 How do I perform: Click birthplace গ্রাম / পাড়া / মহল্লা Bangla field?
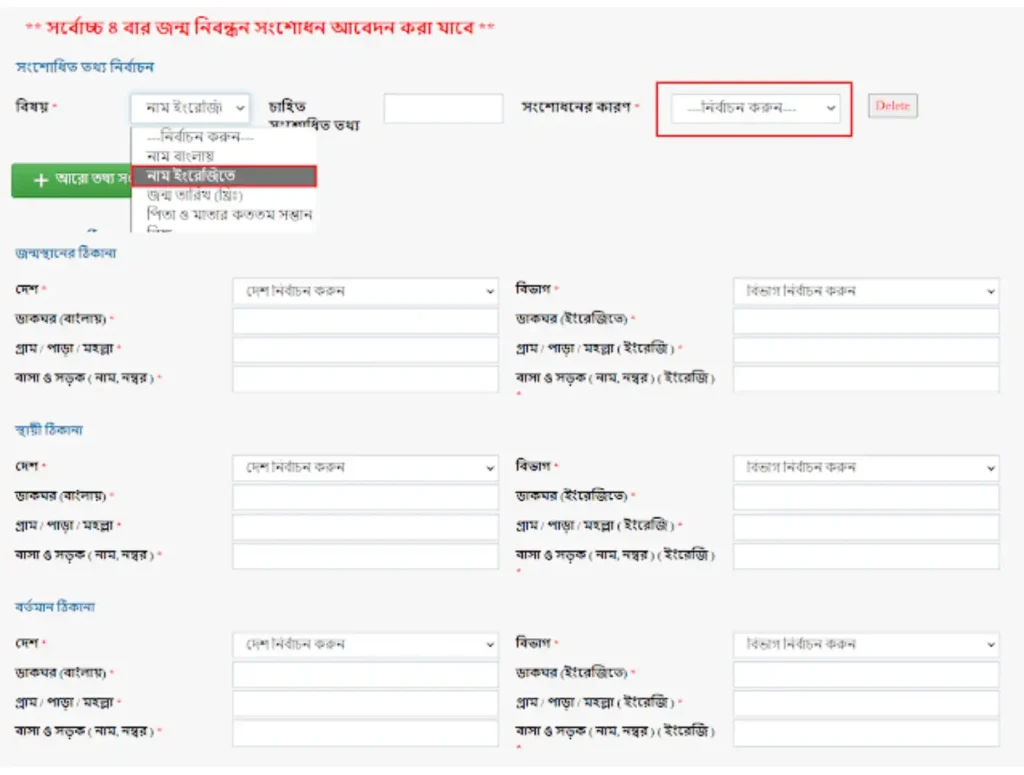point(366,350)
